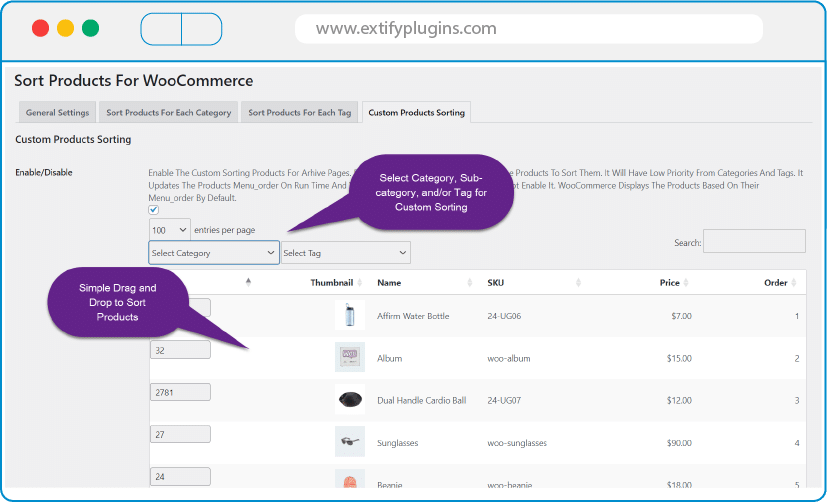827x502 pixels.
Task: Click the Search input field
Action: coord(754,241)
